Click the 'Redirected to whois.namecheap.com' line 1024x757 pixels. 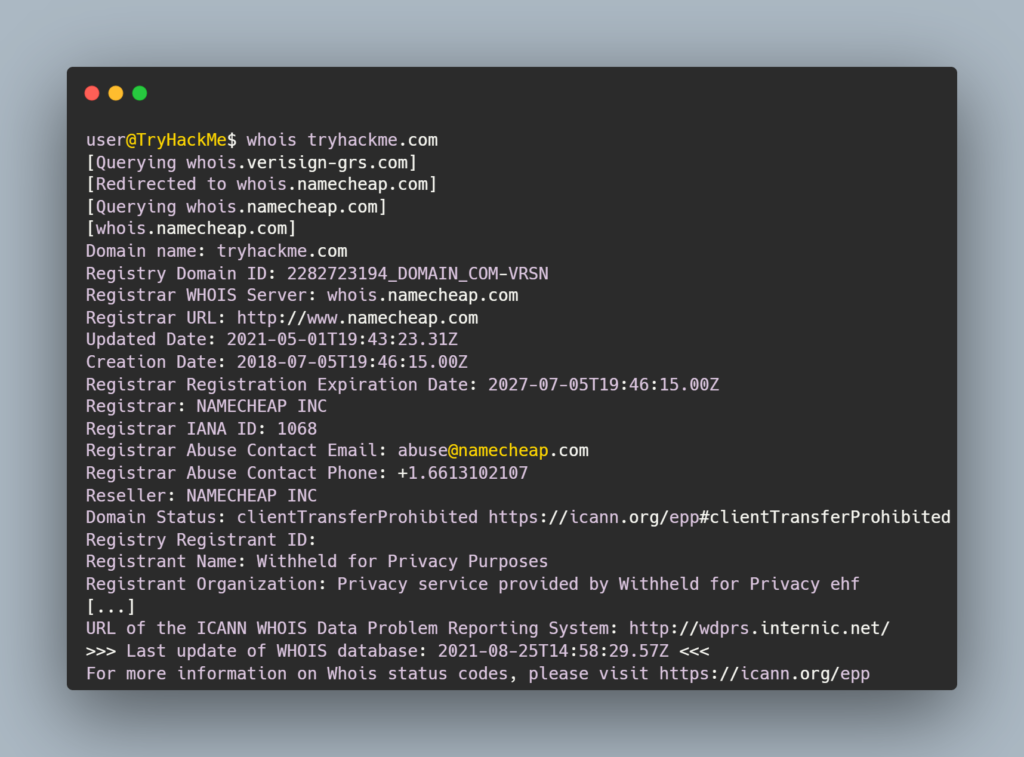261,184
